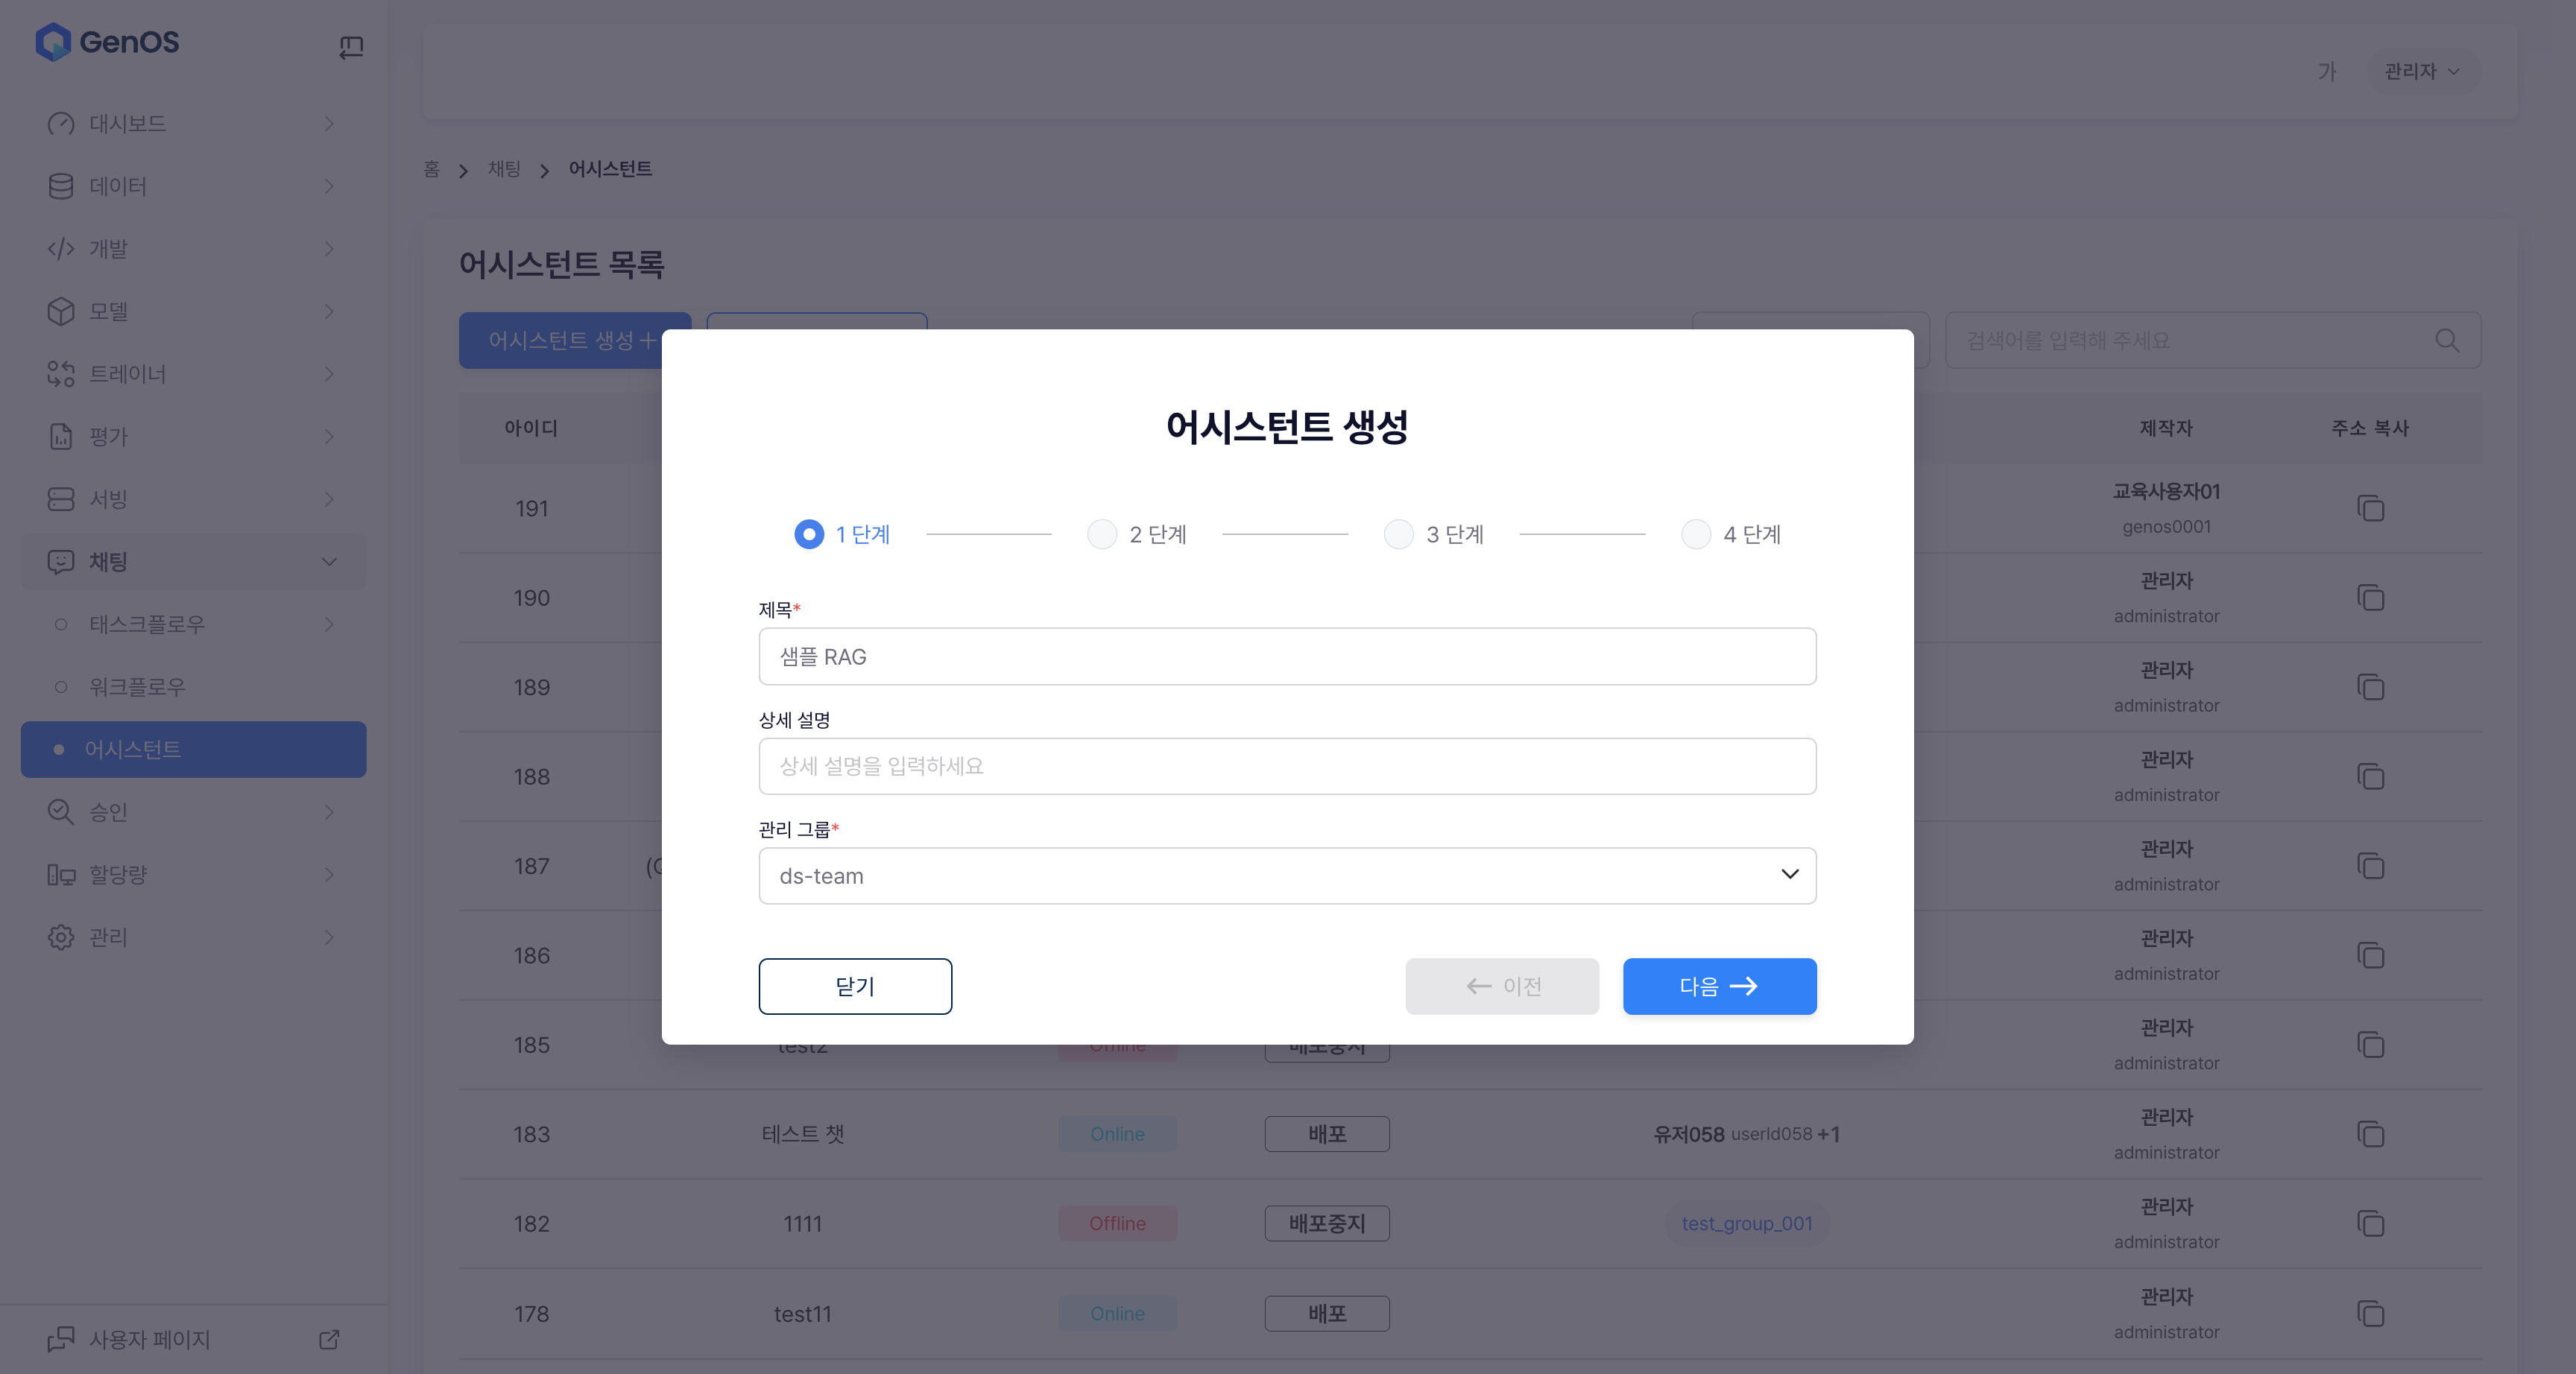Click the 제목 title input field
Image resolution: width=2576 pixels, height=1374 pixels.
point(1287,656)
